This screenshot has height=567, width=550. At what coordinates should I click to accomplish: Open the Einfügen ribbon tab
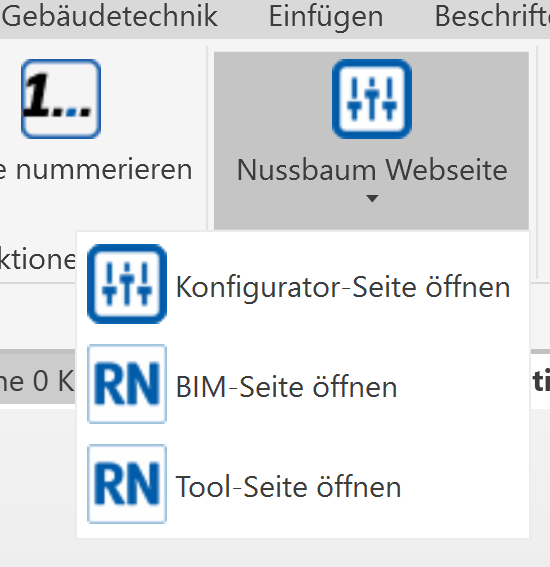(326, 17)
